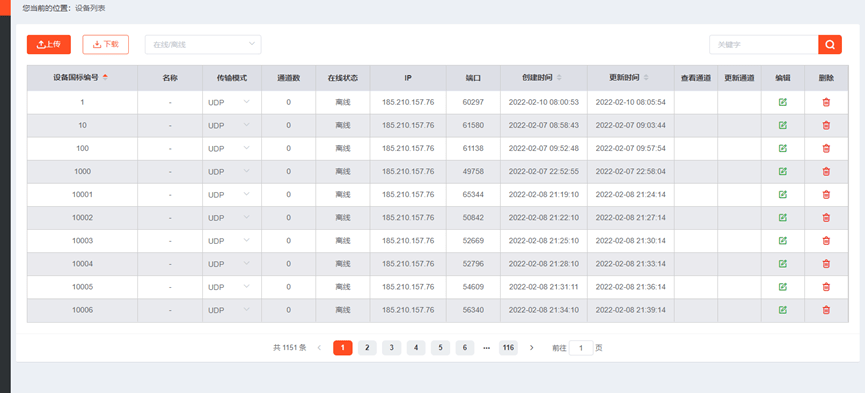Click the trash icon for device 10005
The width and height of the screenshot is (865, 393).
click(x=826, y=287)
